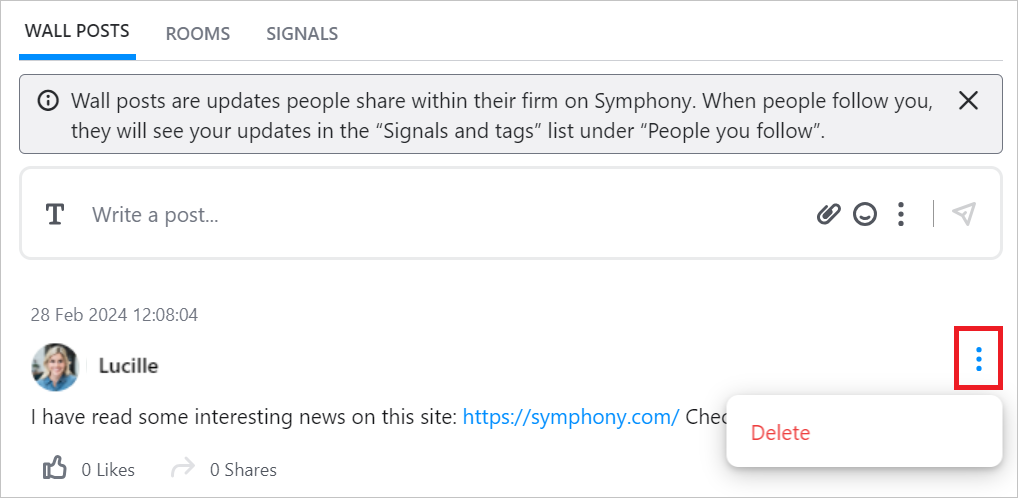Switch to the ROOMS tab
The image size is (1018, 498).
198,34
